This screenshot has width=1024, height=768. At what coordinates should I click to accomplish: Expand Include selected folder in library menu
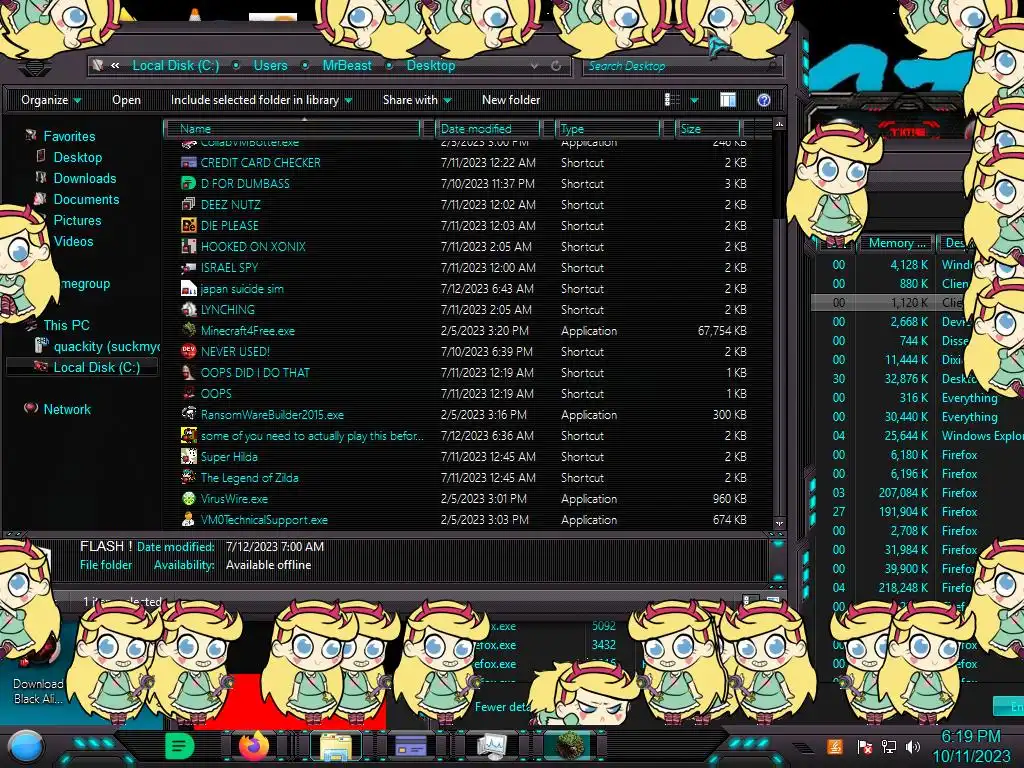coord(261,100)
